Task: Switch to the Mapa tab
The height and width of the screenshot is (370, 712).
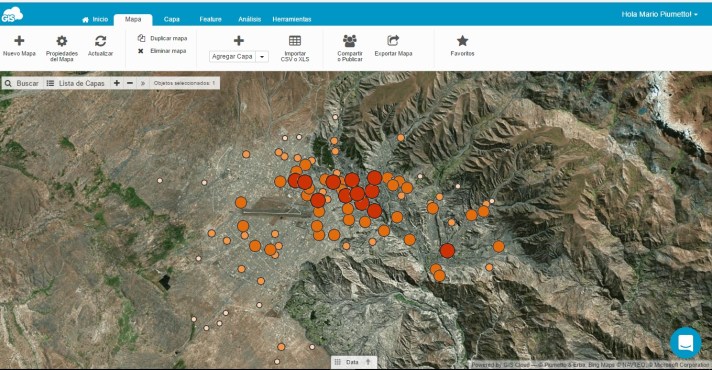Action: [133, 19]
